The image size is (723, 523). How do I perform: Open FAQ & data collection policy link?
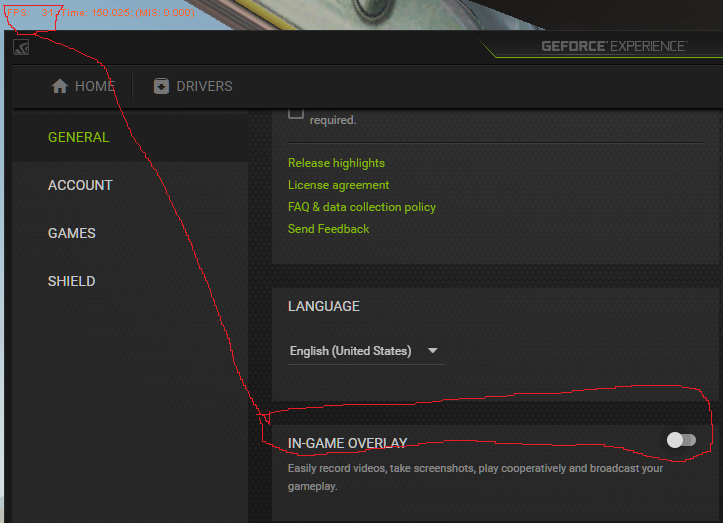tap(362, 207)
